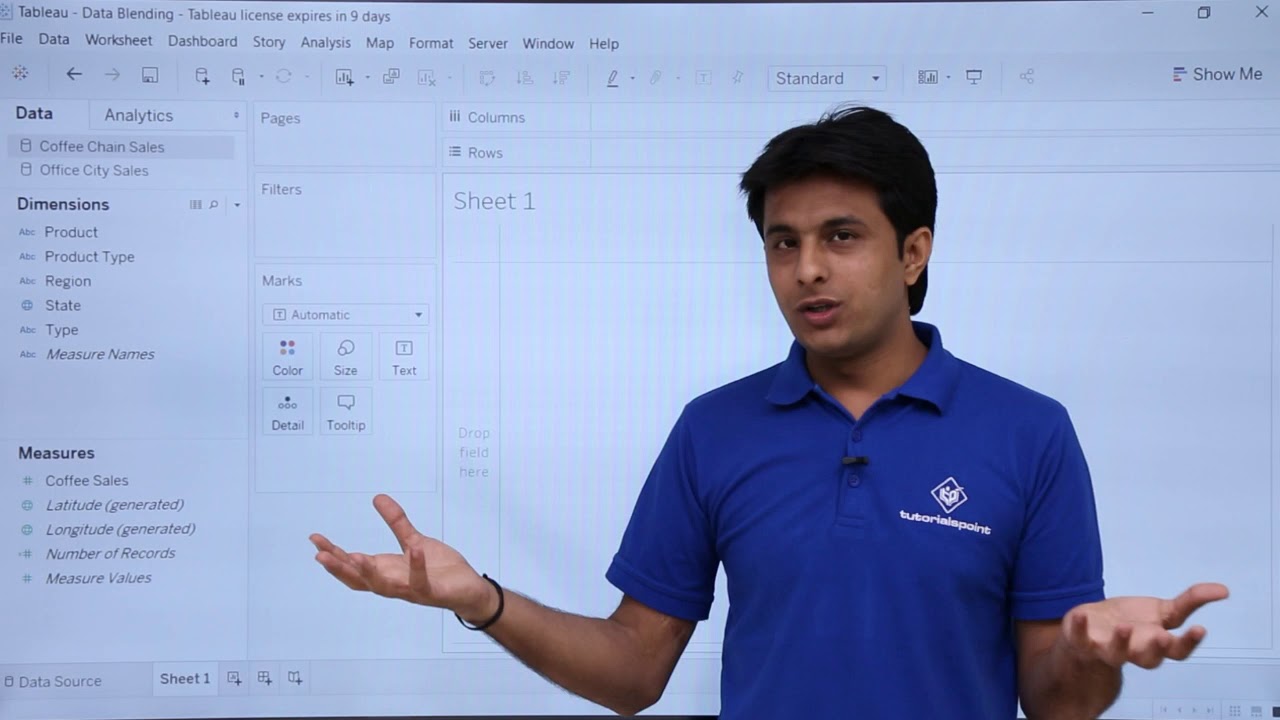
Task: Open the dropdown arrow beside New Worksheet icon
Action: coord(367,78)
